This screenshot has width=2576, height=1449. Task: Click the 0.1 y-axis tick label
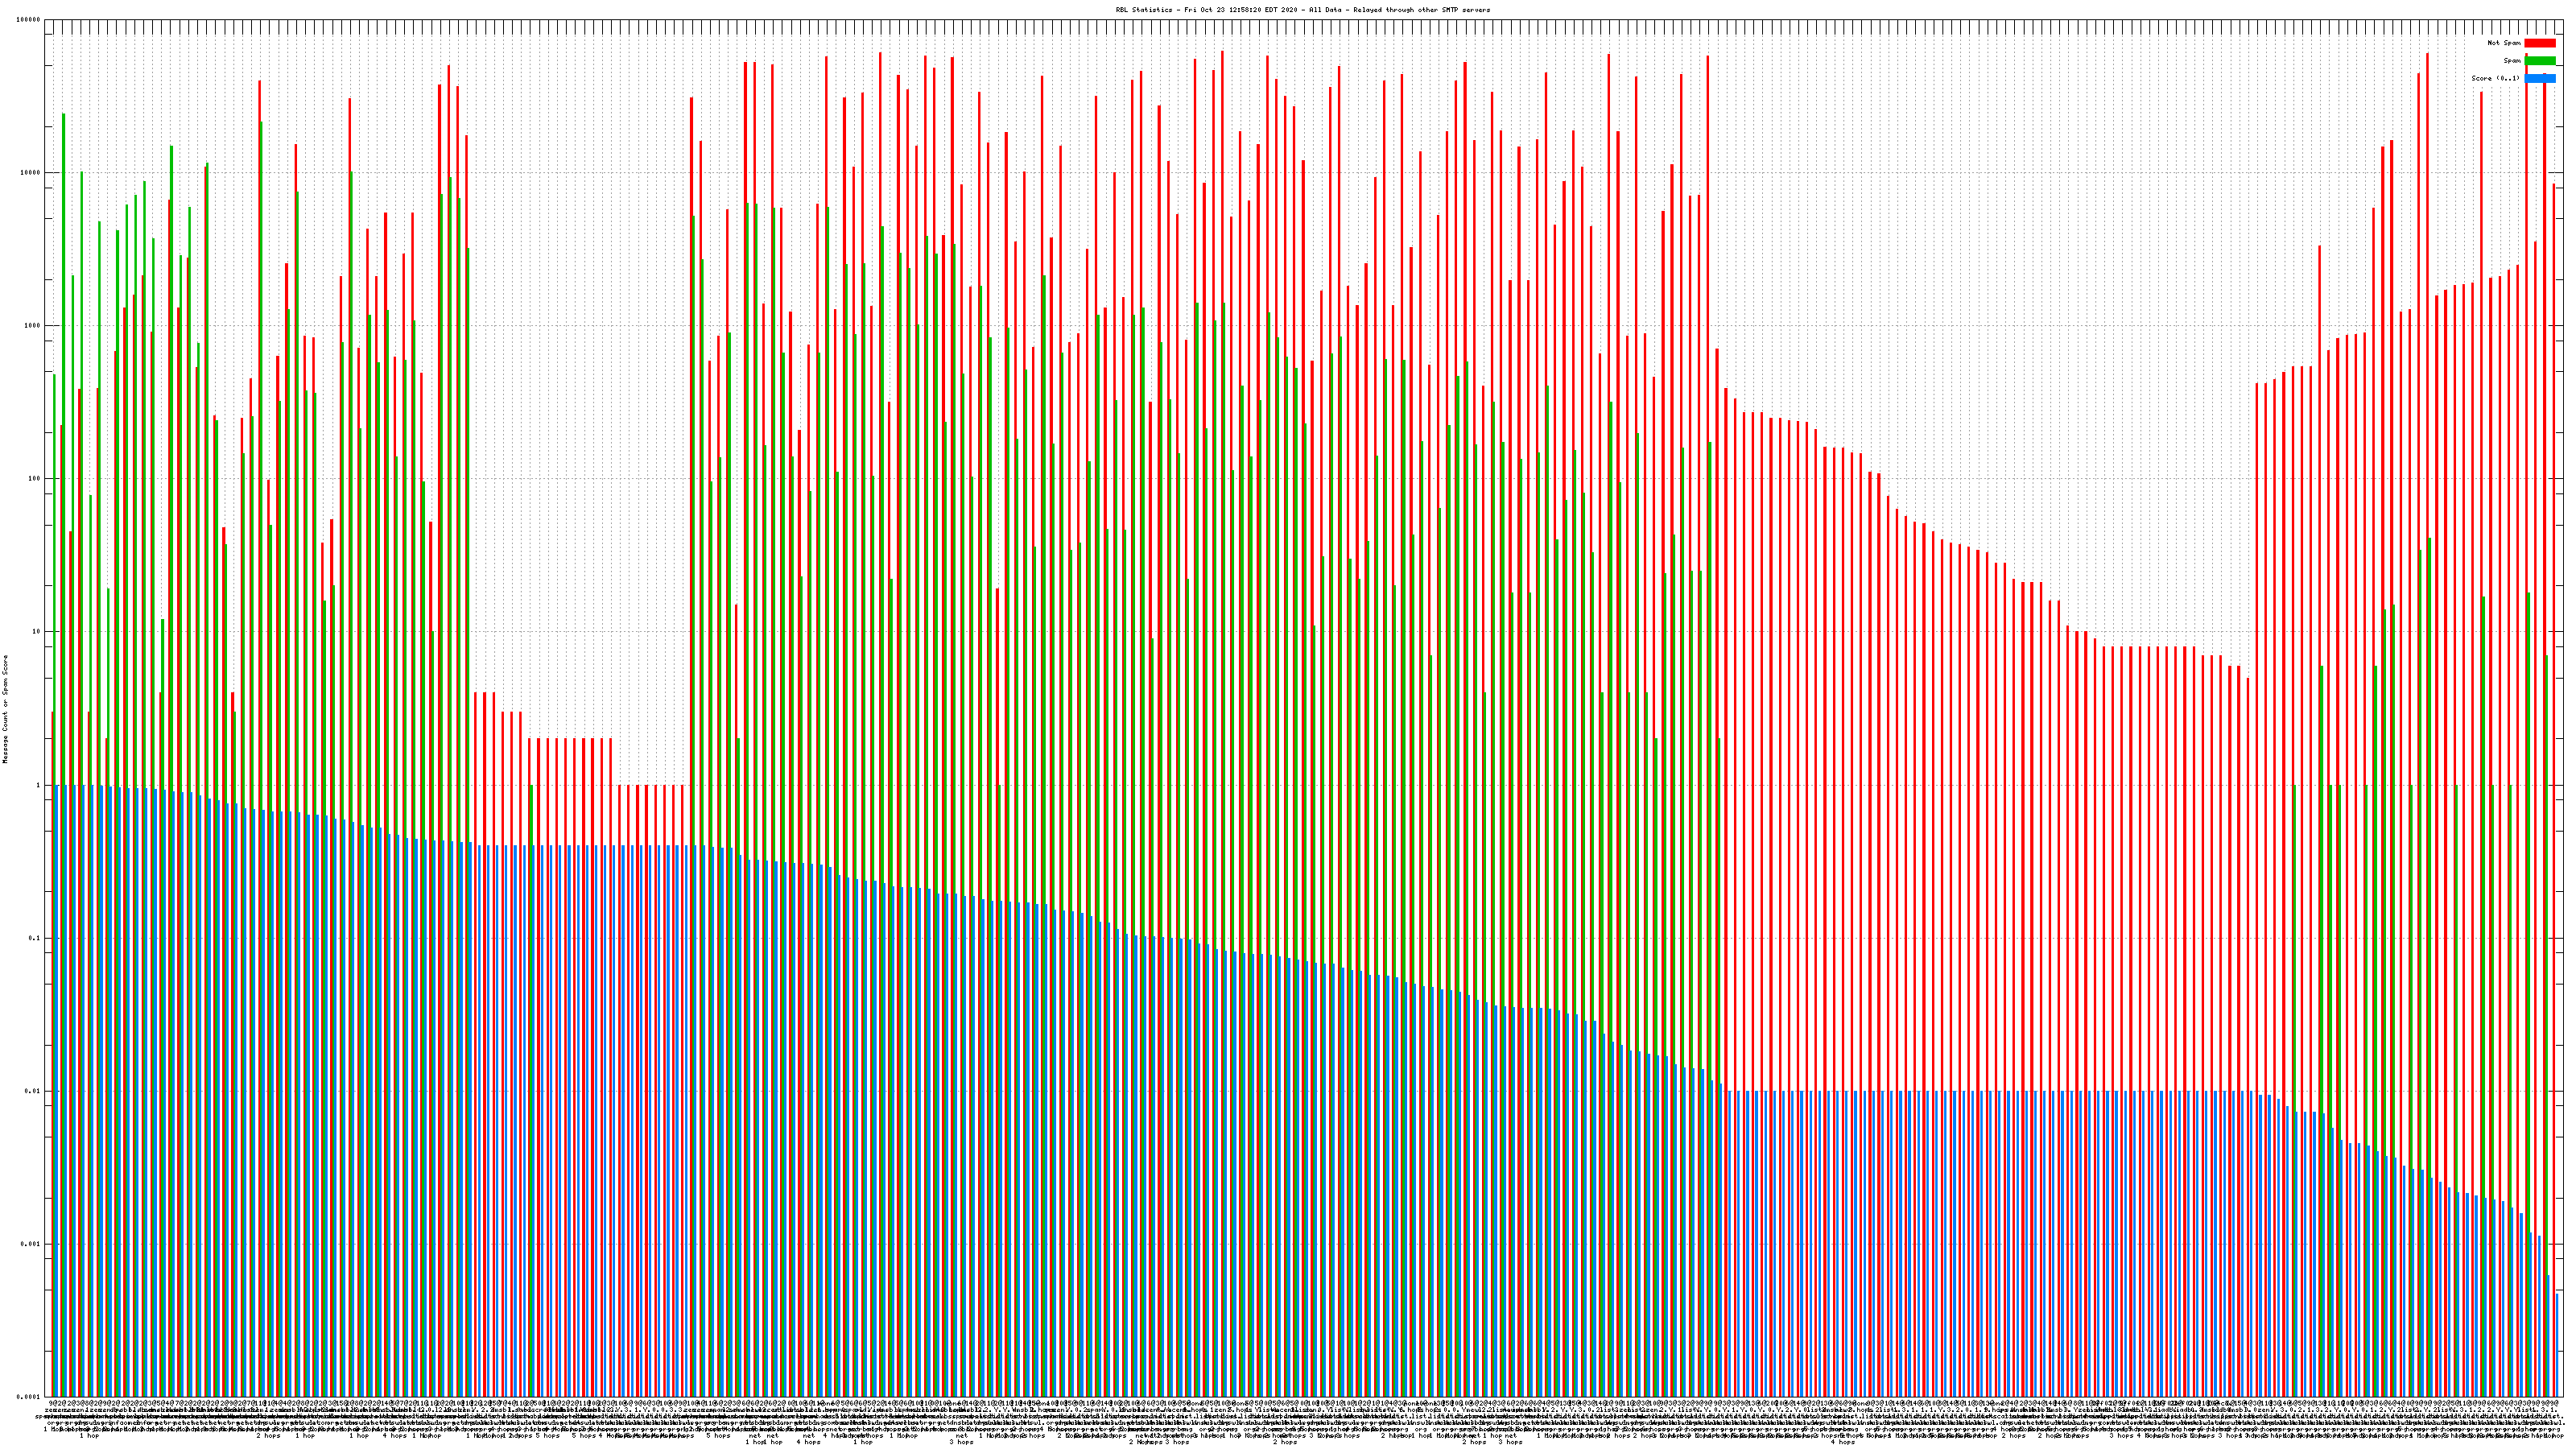pos(35,938)
